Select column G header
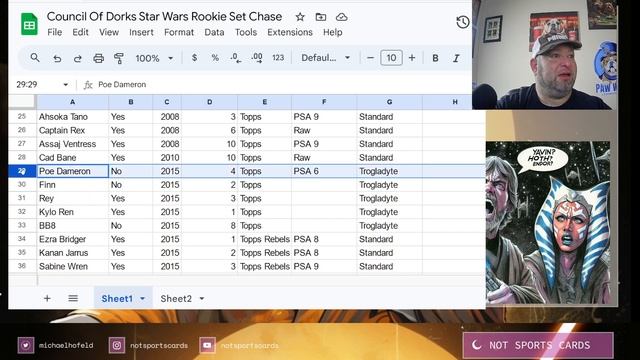Viewport: 640px width, 360px height. point(389,102)
